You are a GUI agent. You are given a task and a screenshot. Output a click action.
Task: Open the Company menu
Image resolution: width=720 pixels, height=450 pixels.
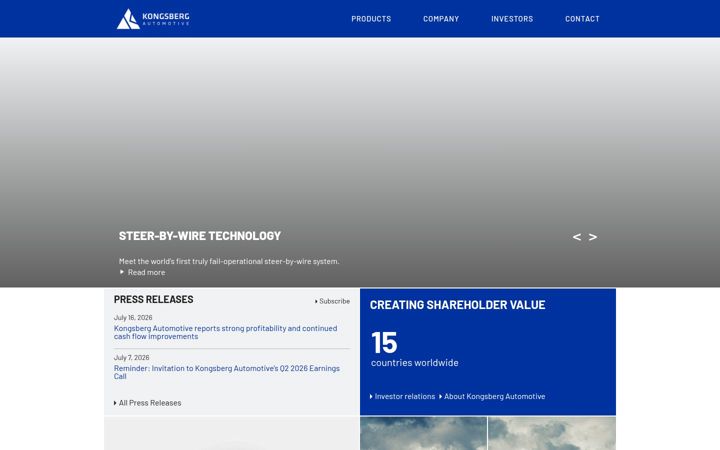pyautogui.click(x=441, y=19)
